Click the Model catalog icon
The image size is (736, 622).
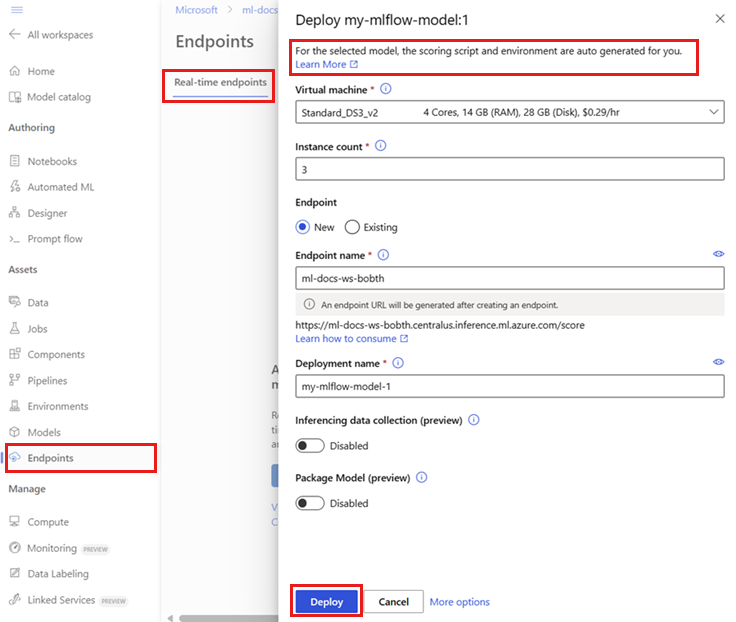pos(15,97)
